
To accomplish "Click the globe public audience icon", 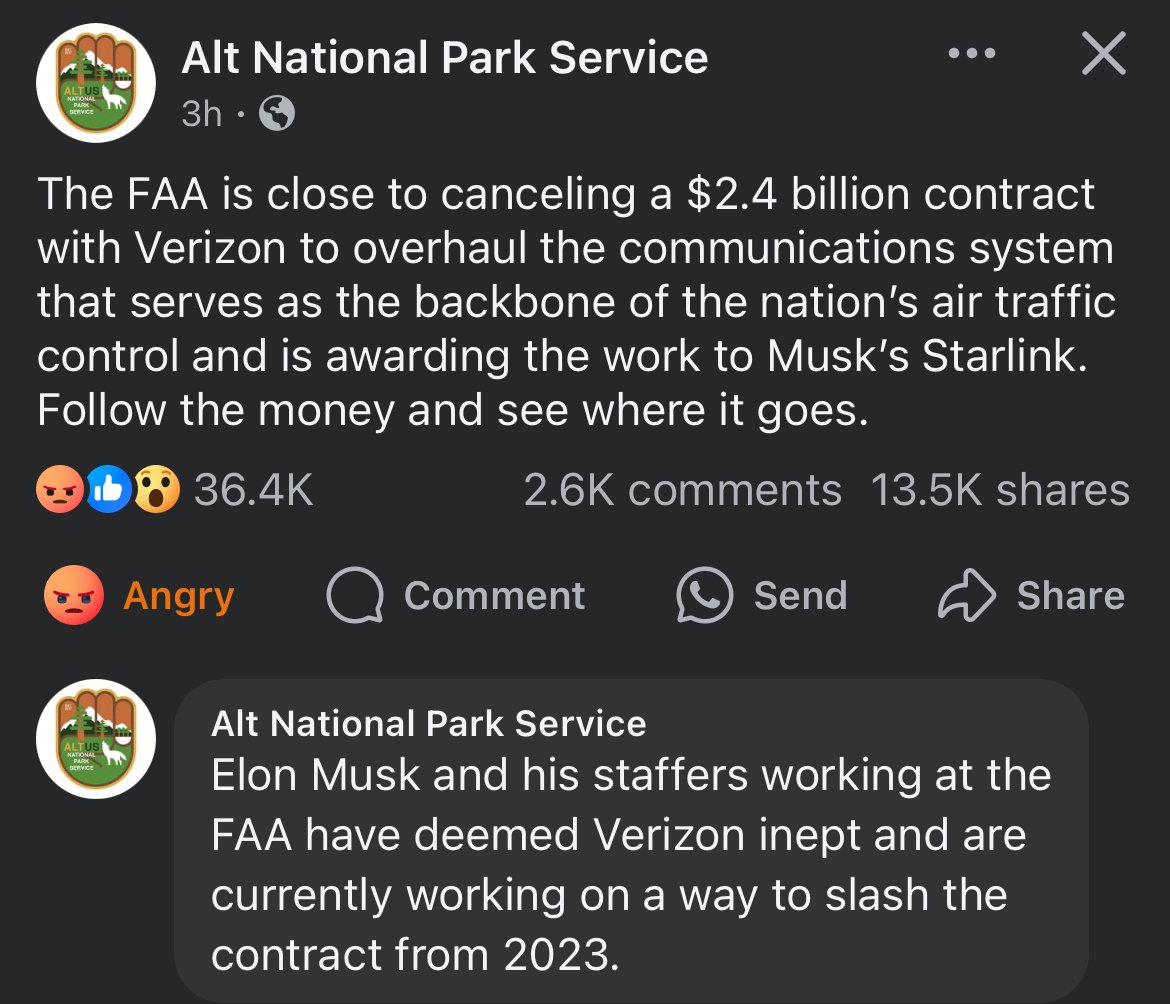I will 277,115.
